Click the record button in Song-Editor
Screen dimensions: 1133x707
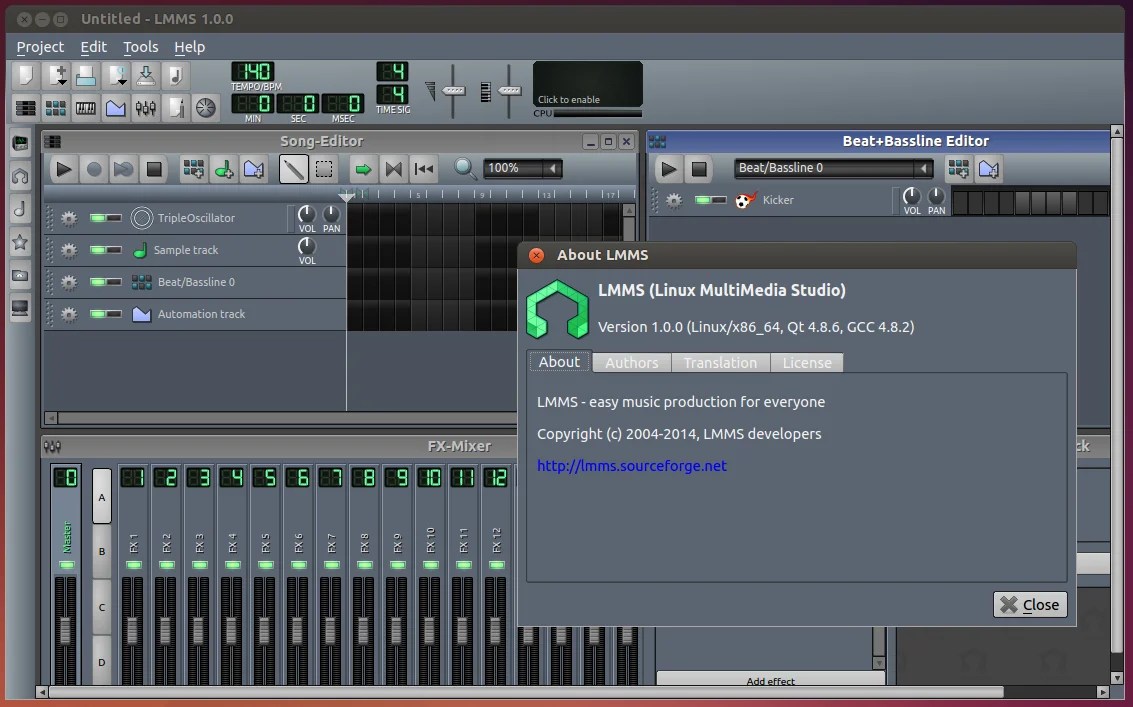94,169
